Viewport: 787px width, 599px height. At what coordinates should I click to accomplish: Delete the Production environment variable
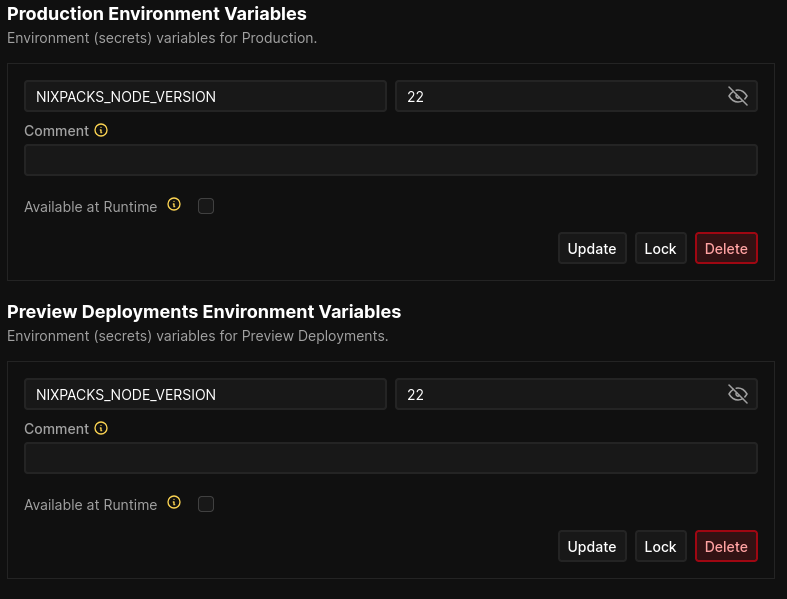pos(726,248)
